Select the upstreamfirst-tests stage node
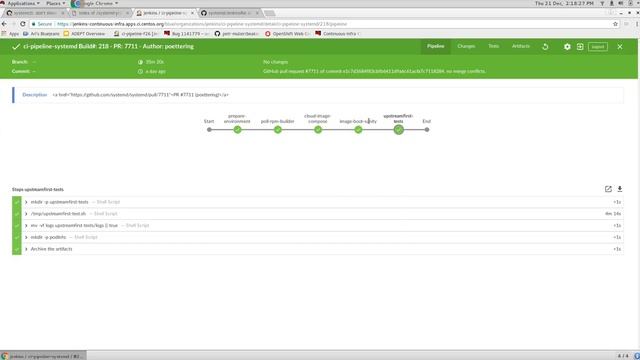 (x=398, y=130)
